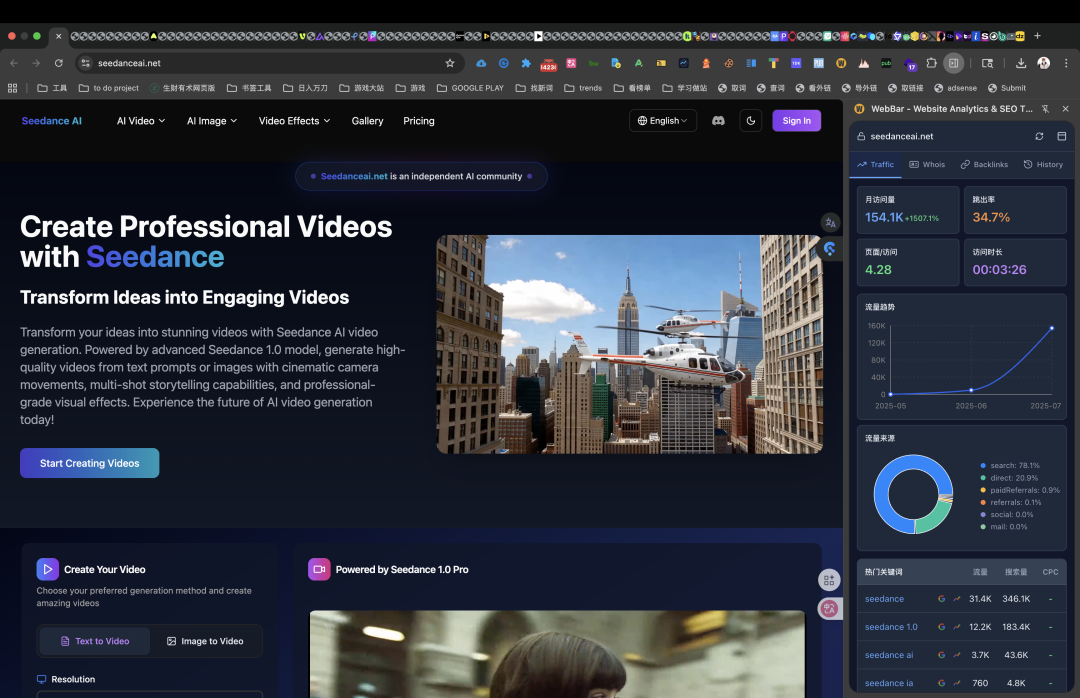Open the Chrome downloads icon
This screenshot has height=698, width=1080.
[x=1021, y=63]
